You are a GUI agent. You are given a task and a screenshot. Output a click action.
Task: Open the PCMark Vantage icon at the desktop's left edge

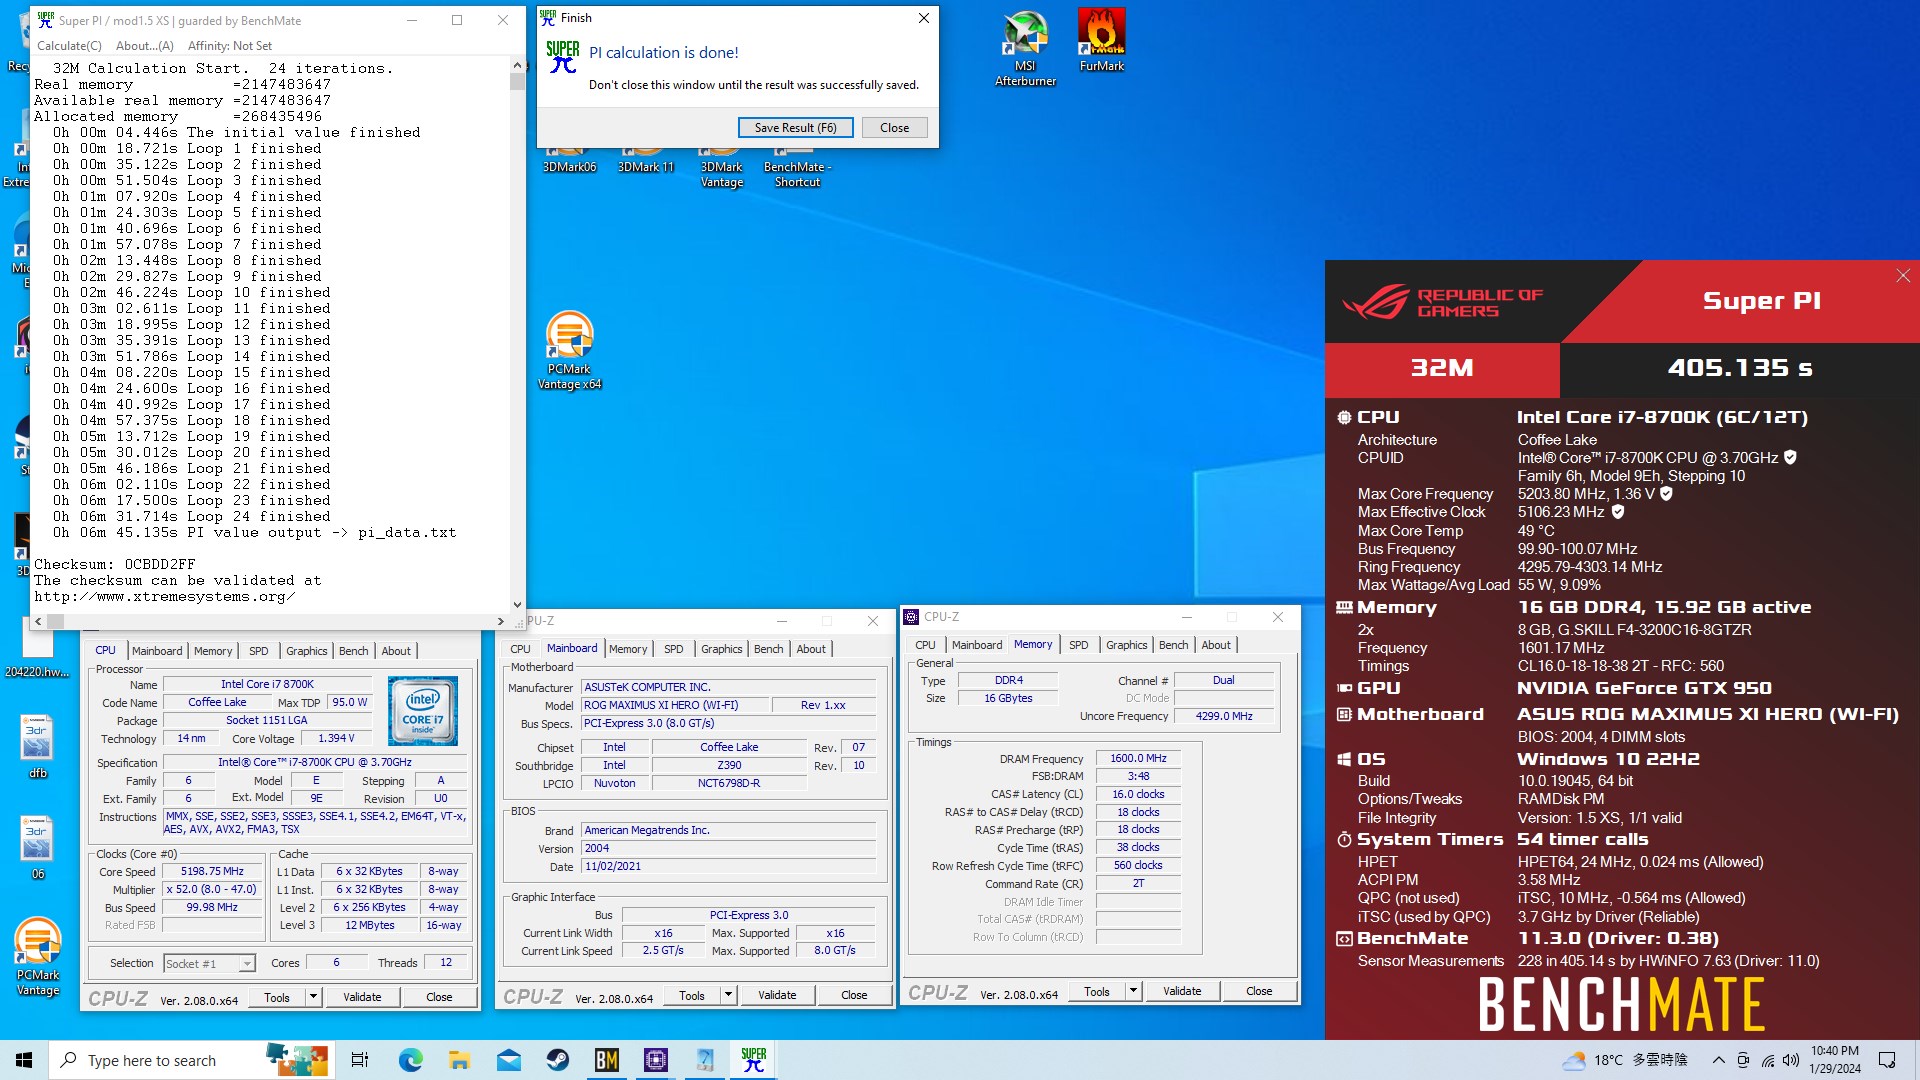38,956
